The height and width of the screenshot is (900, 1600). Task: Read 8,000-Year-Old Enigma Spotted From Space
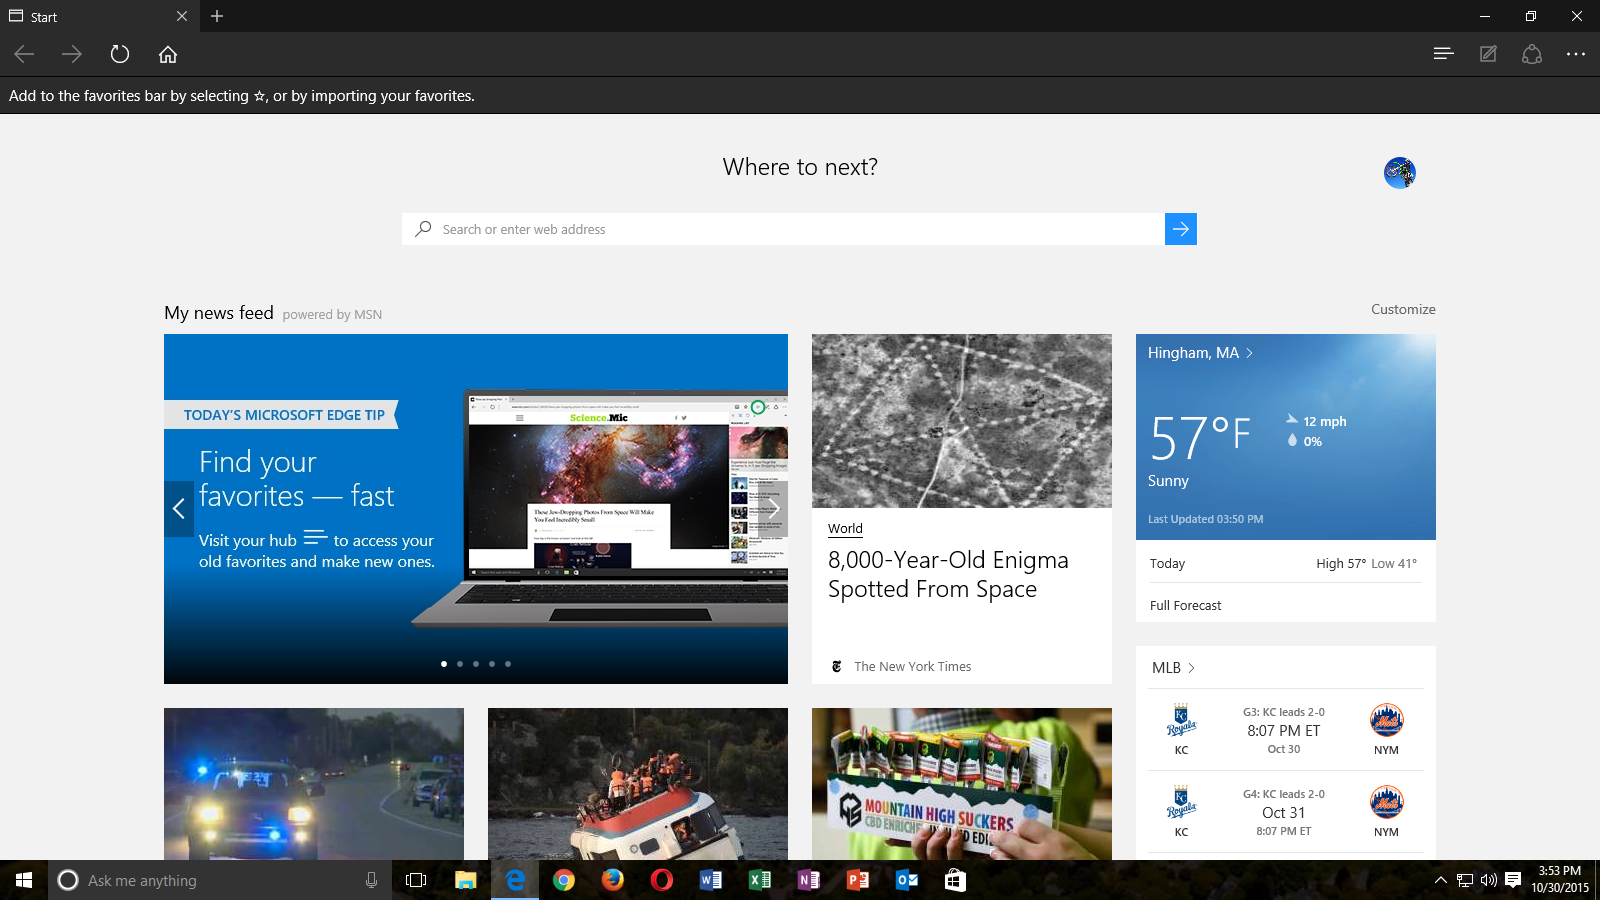pos(948,574)
